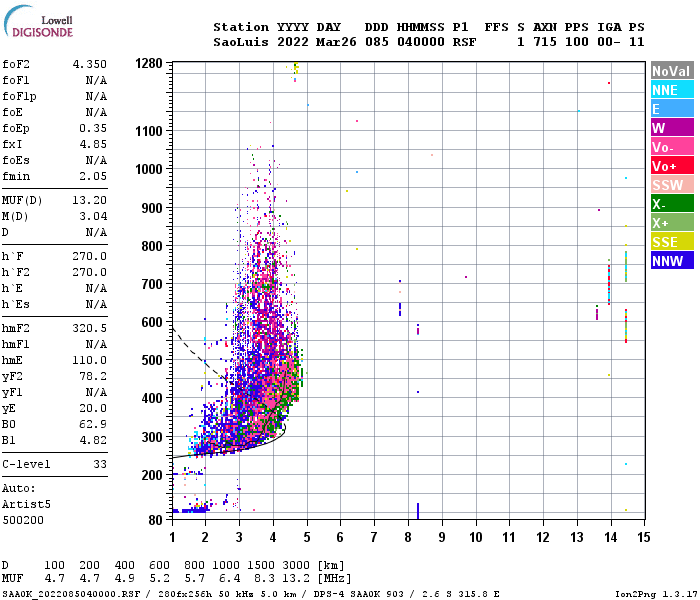Click the 1100 height axis label
700x600 pixels.
(x=149, y=131)
